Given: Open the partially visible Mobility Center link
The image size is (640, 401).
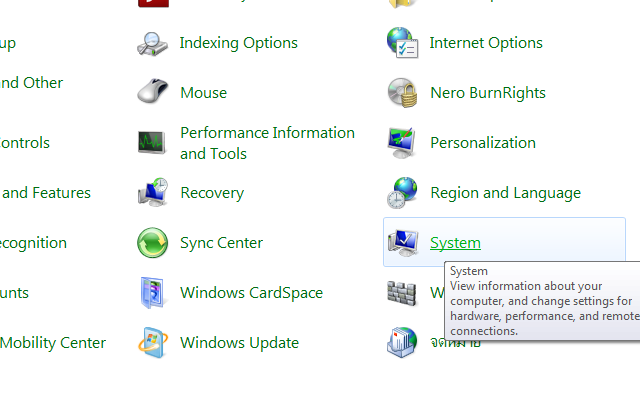Looking at the screenshot, I should [53, 343].
